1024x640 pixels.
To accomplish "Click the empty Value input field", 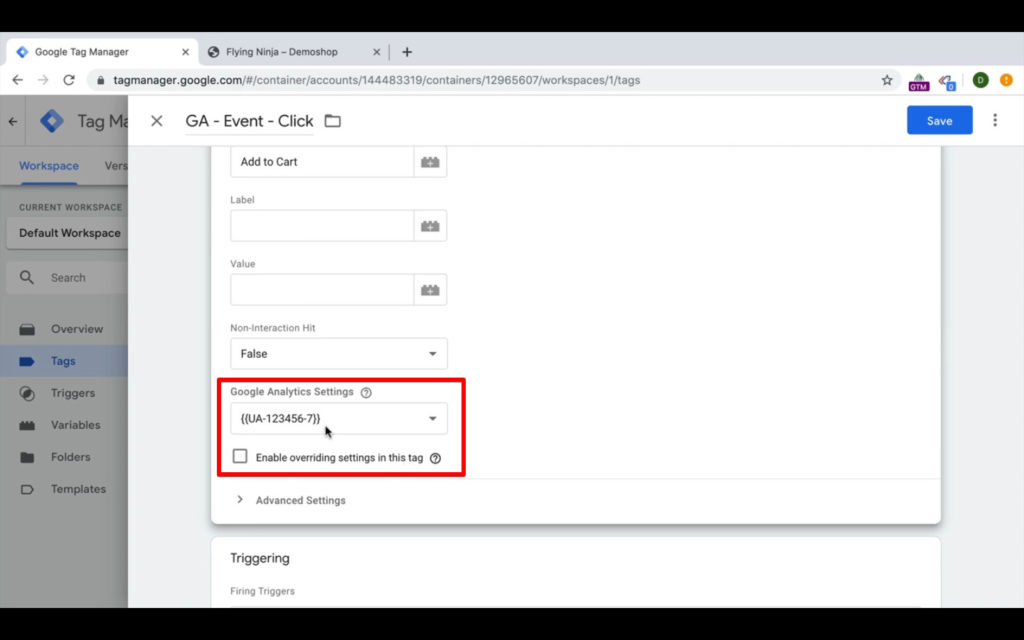I will point(322,290).
